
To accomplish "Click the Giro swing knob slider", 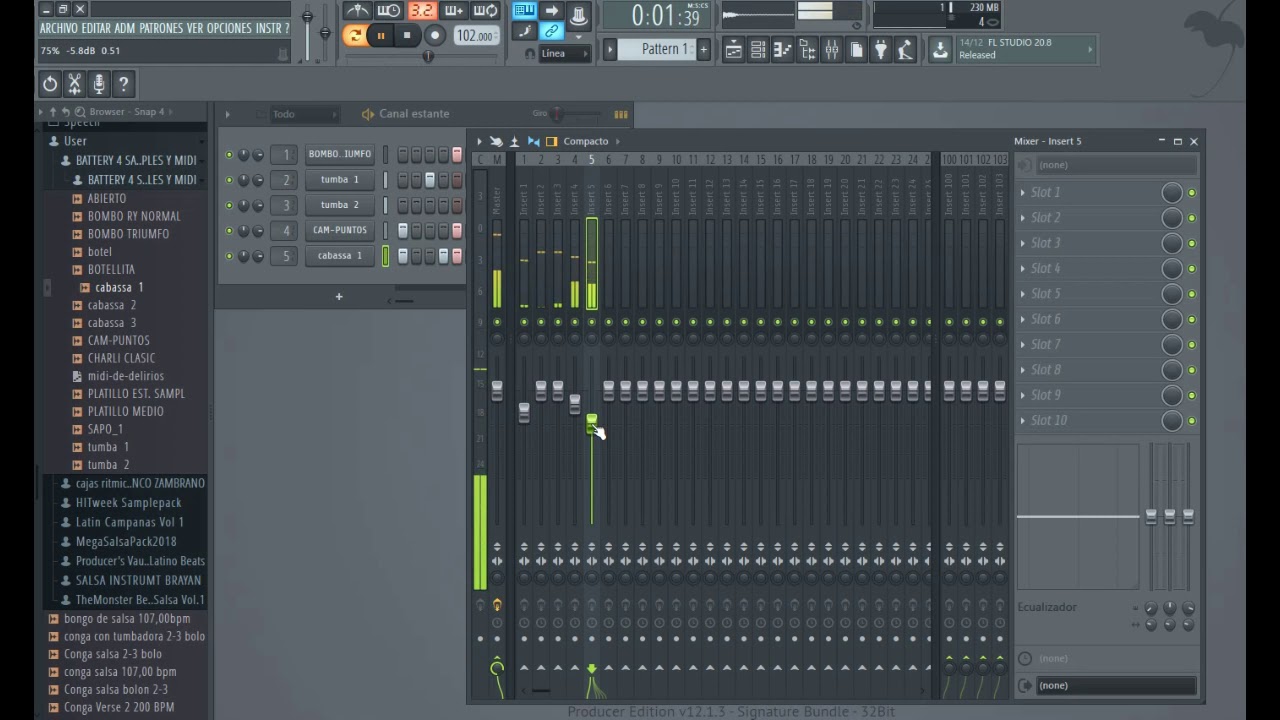I will pyautogui.click(x=557, y=114).
